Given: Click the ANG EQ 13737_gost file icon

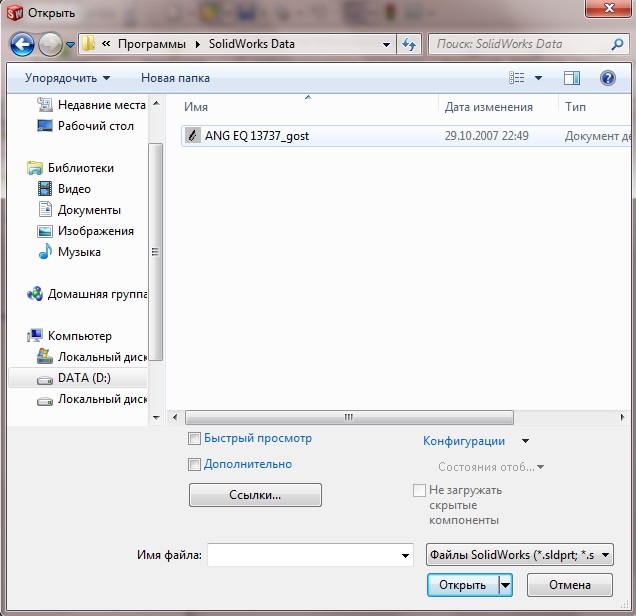Looking at the screenshot, I should click(x=193, y=135).
